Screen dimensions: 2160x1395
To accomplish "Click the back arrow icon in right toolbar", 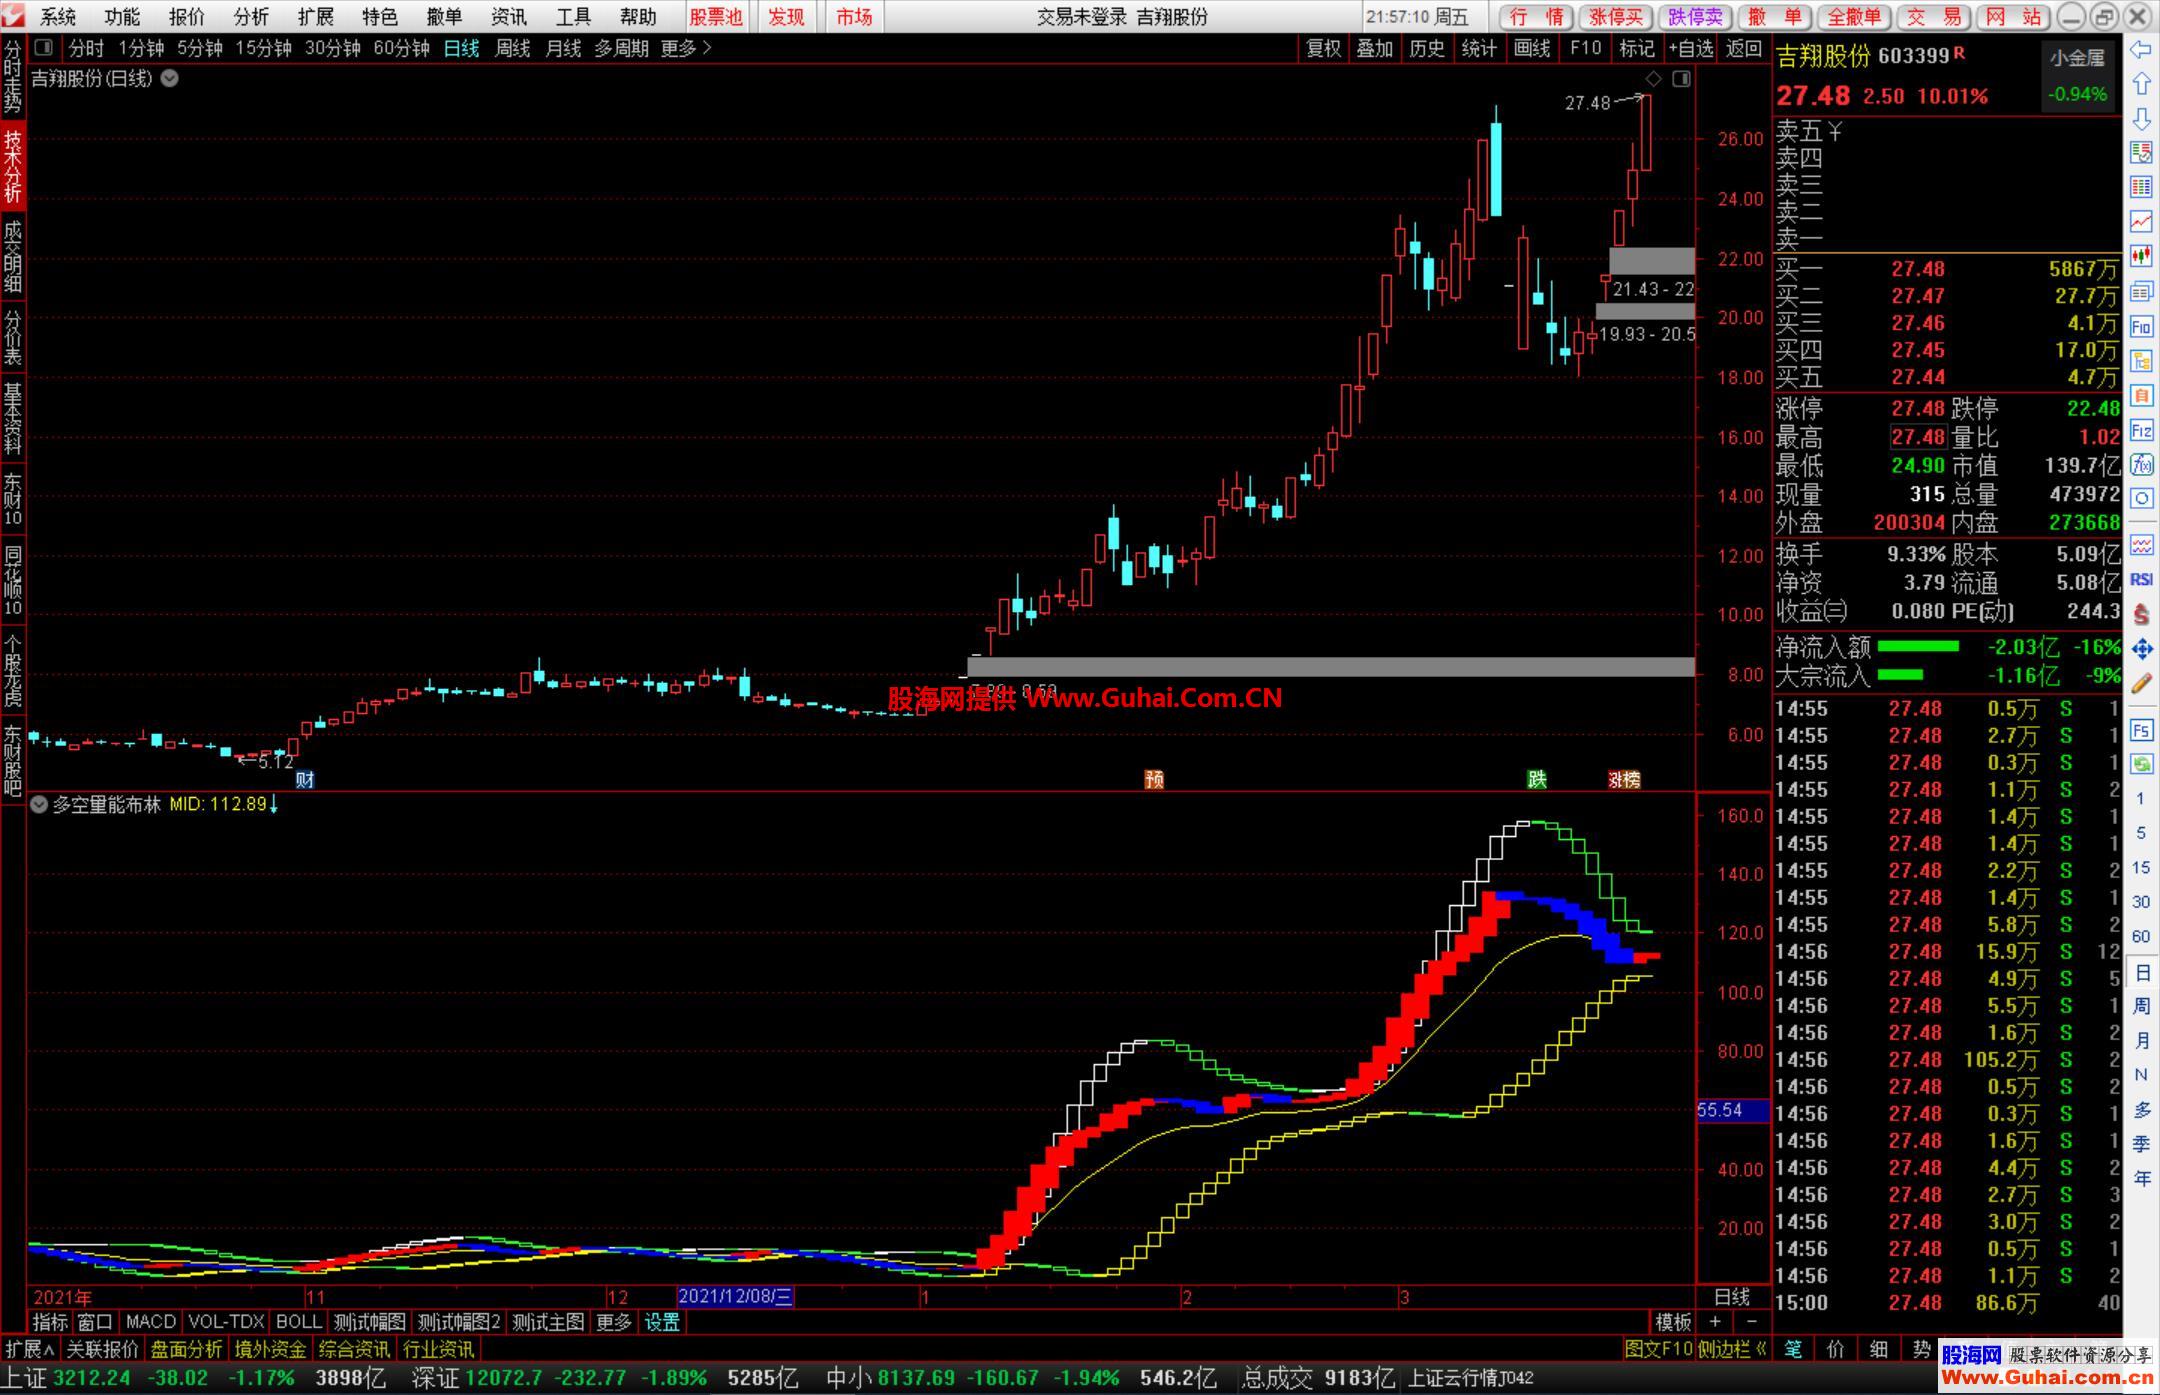I will point(2141,50).
